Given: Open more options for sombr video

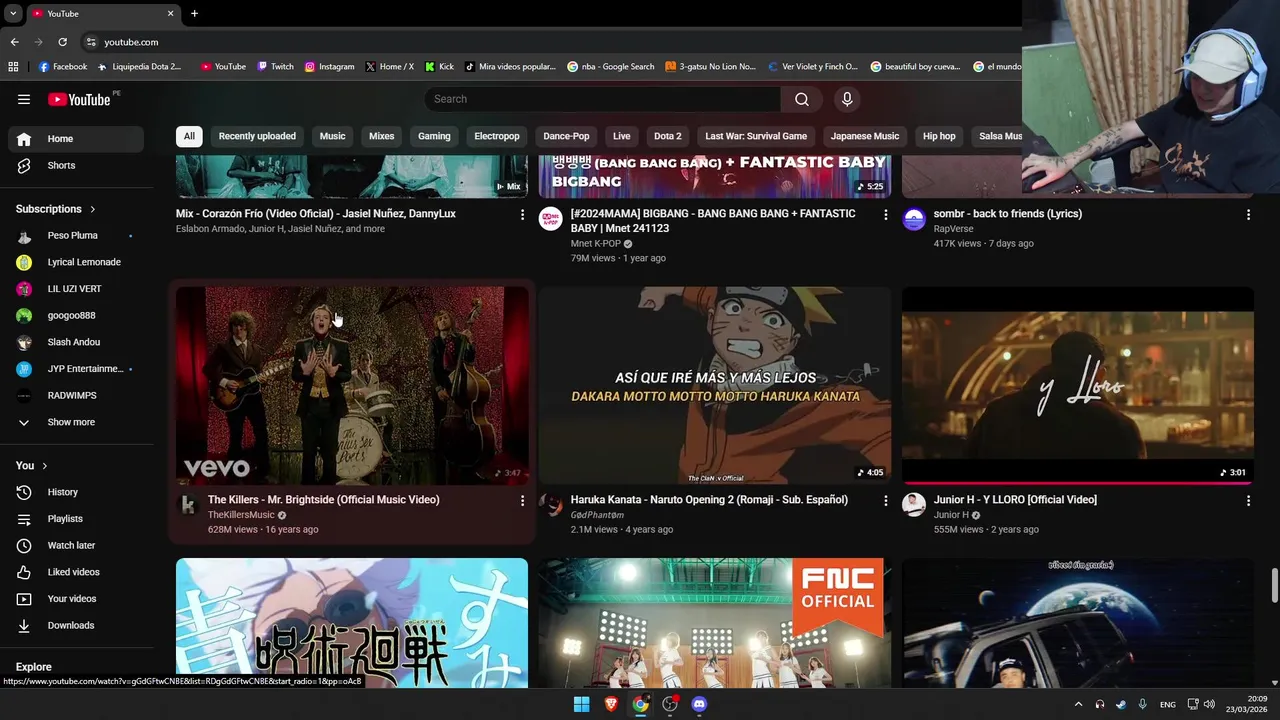Looking at the screenshot, I should (1248, 214).
